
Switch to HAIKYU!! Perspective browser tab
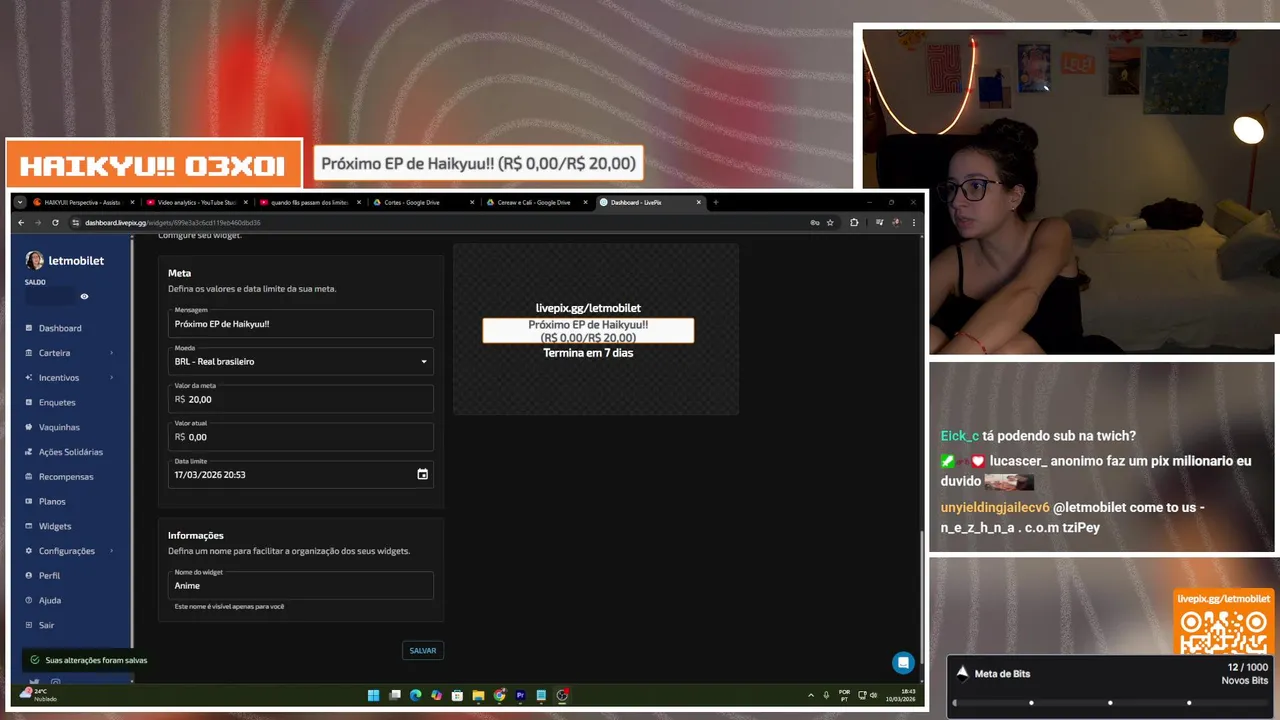point(80,202)
